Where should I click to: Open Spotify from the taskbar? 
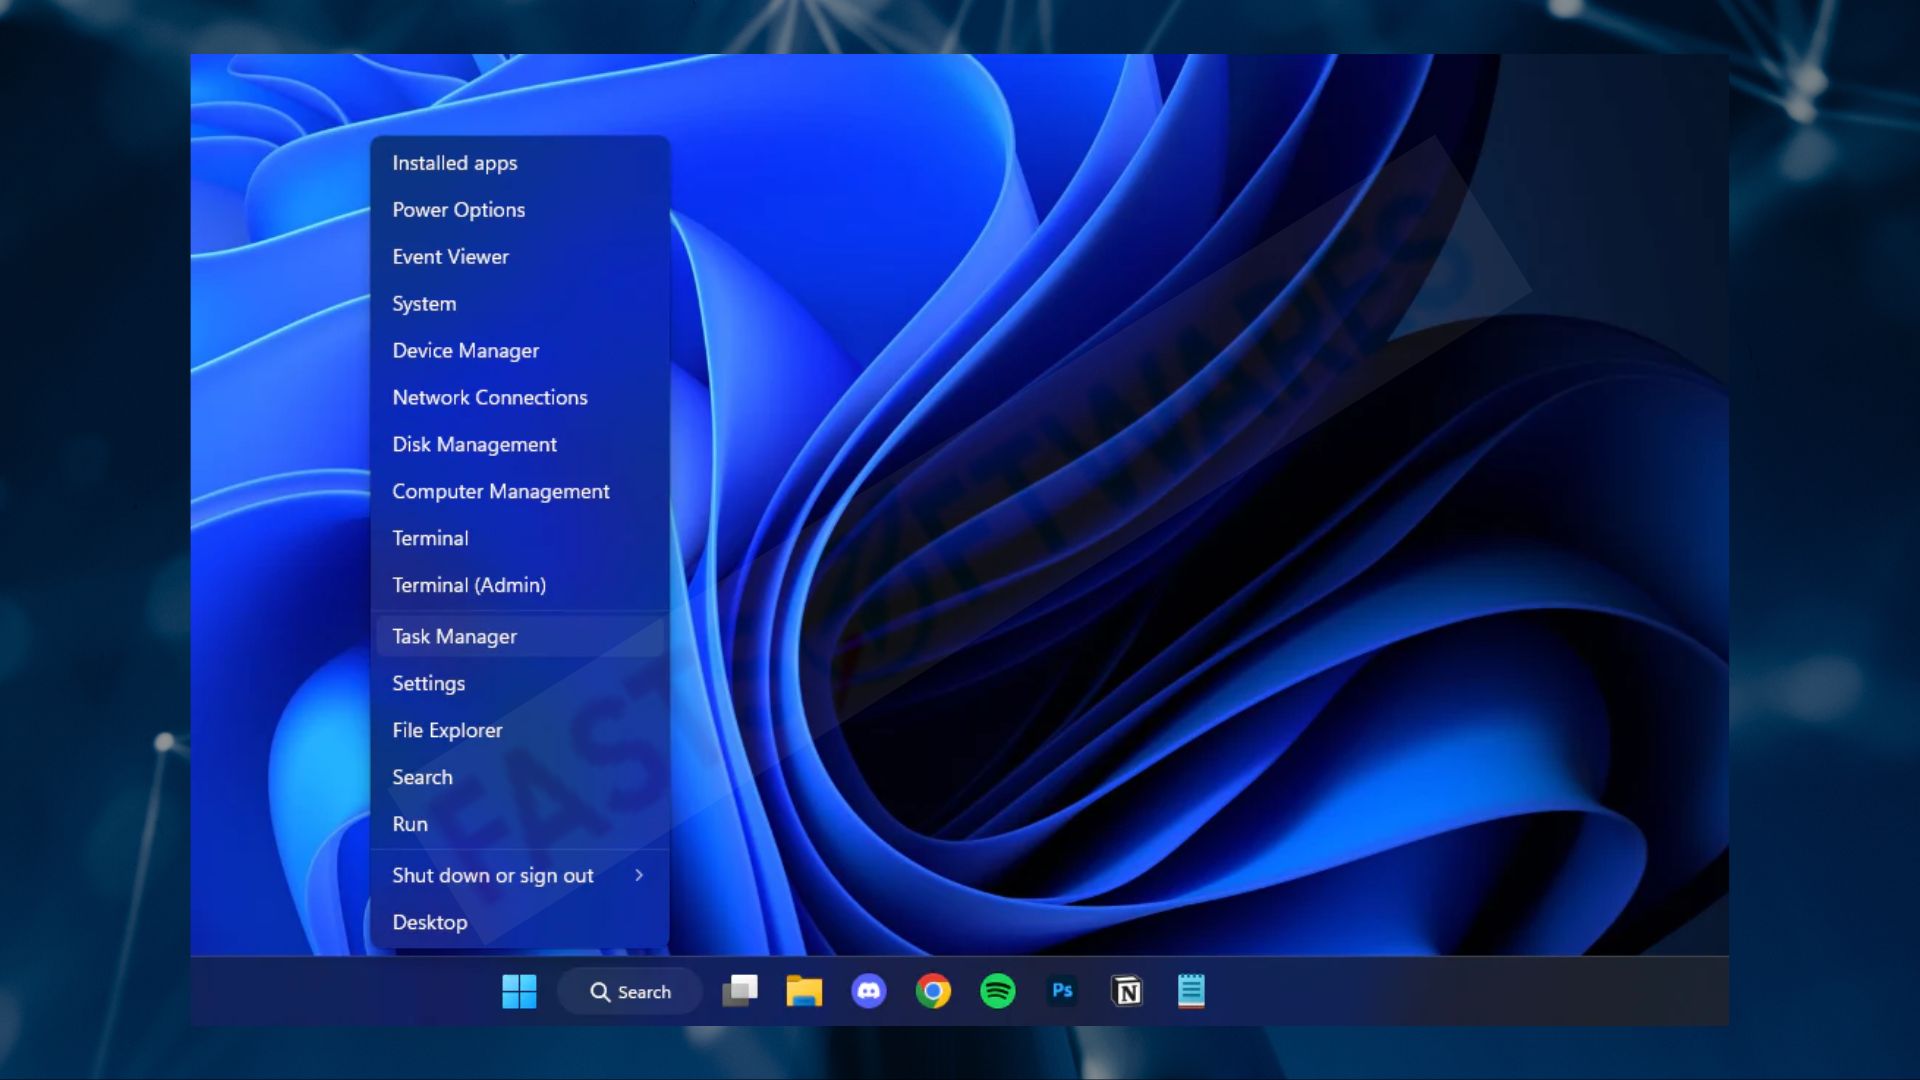point(998,991)
